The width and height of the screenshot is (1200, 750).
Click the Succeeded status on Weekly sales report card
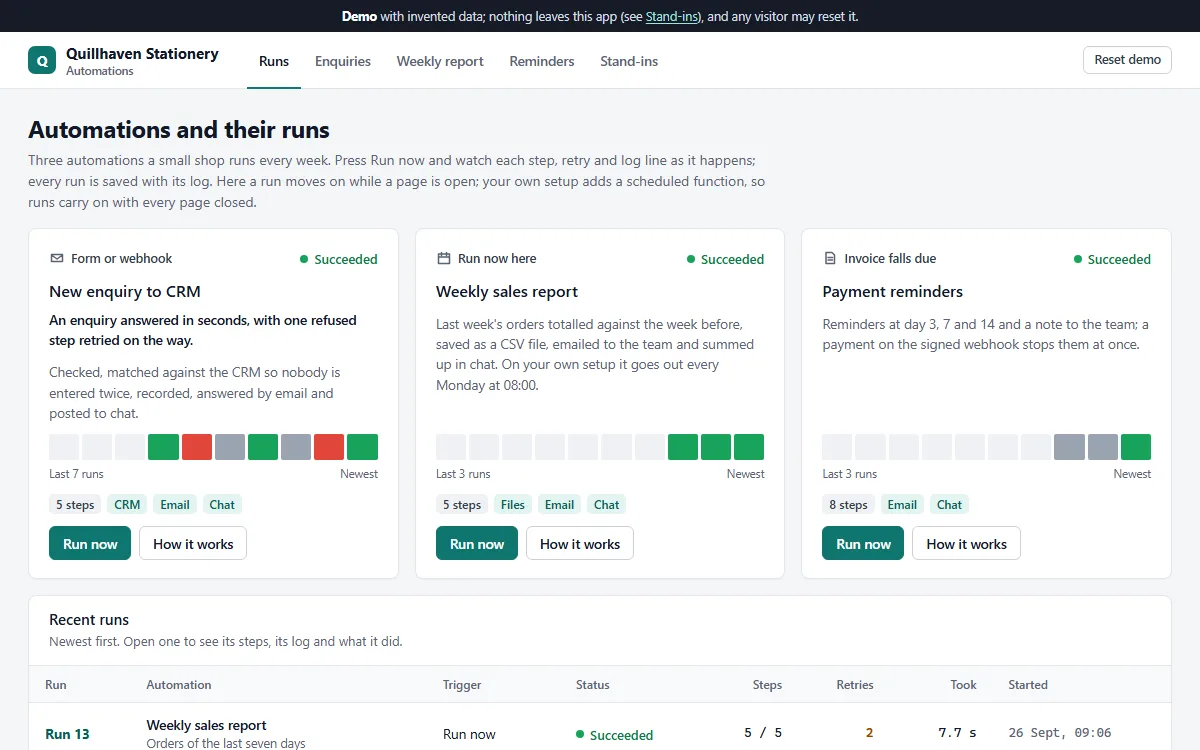[726, 259]
